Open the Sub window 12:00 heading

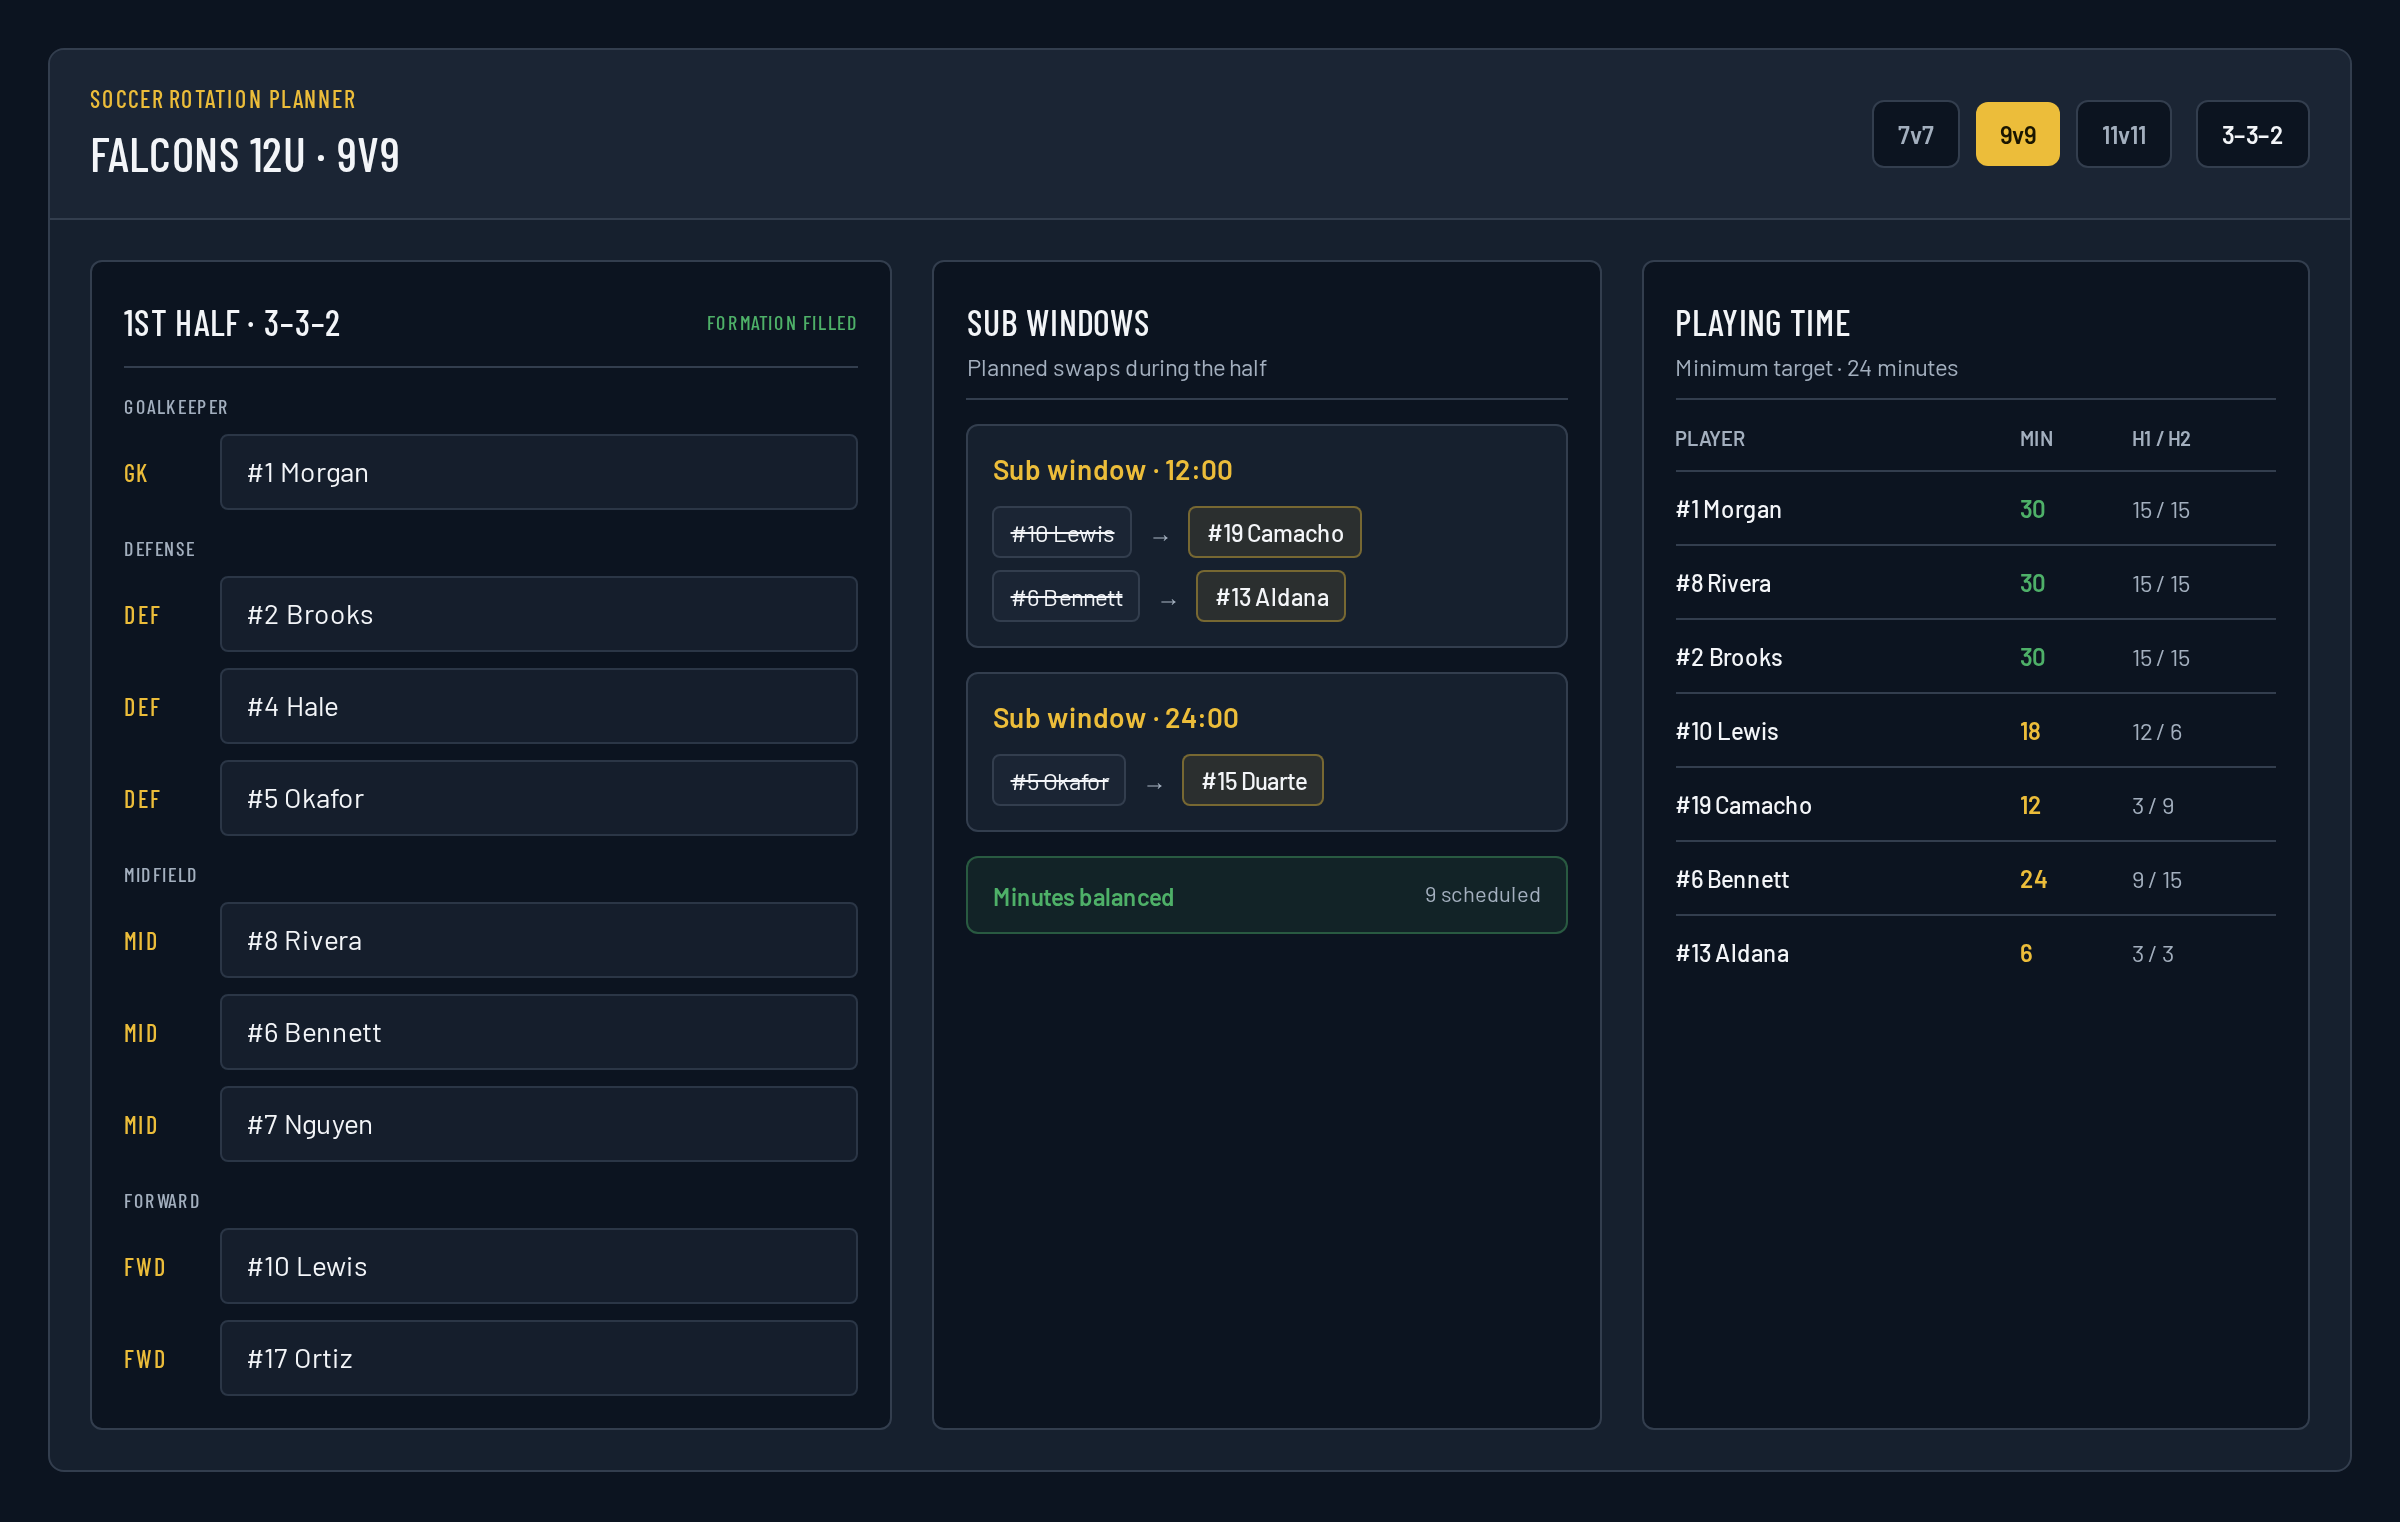click(x=1112, y=470)
